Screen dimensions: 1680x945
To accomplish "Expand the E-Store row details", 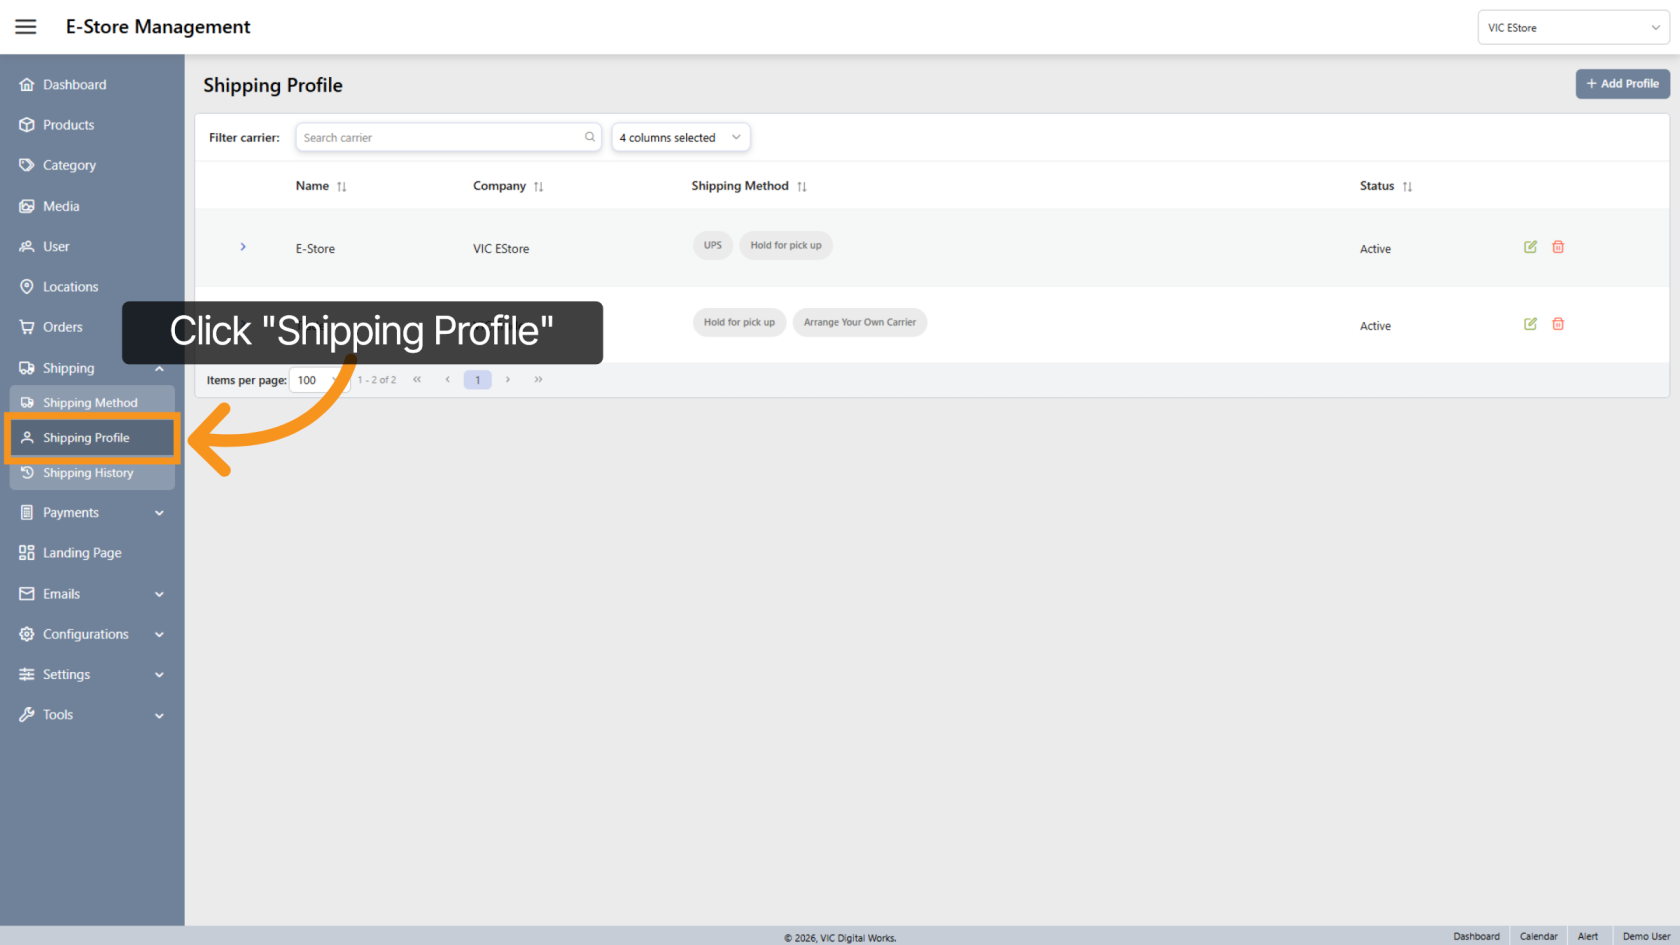I will pos(243,247).
